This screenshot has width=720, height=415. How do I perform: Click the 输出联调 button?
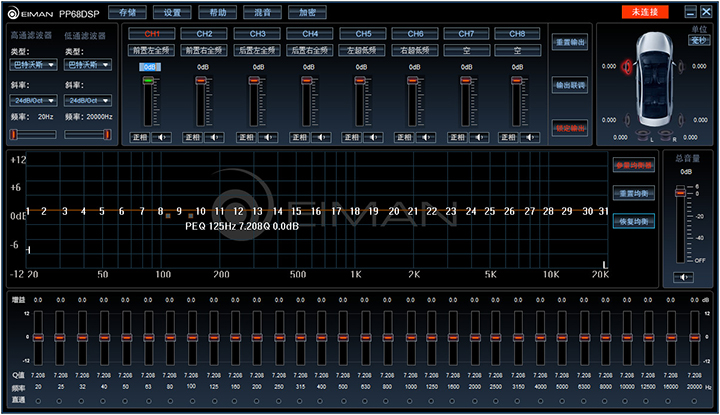570,85
